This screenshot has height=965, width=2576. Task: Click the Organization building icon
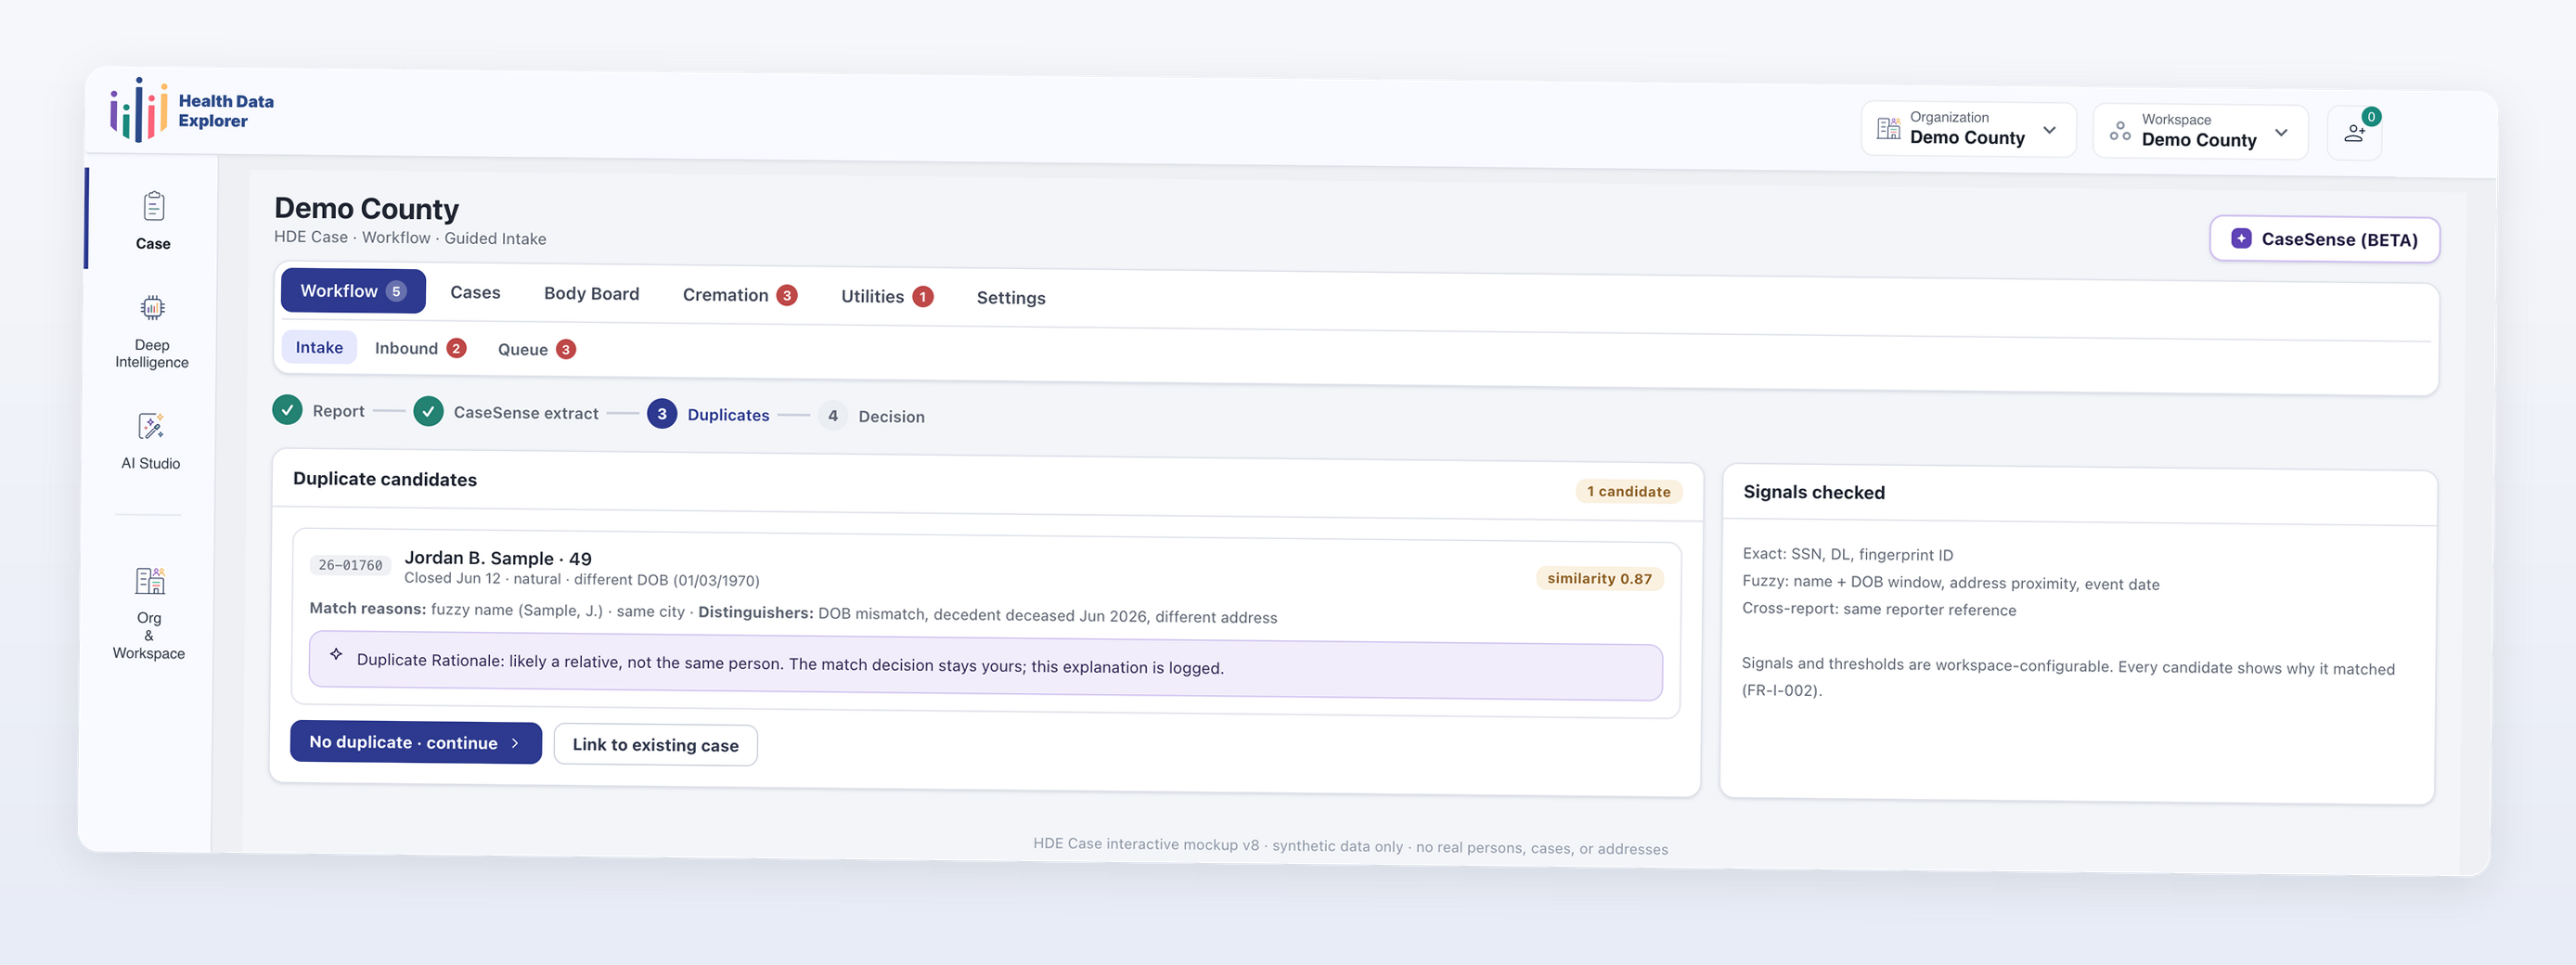[x=1888, y=128]
